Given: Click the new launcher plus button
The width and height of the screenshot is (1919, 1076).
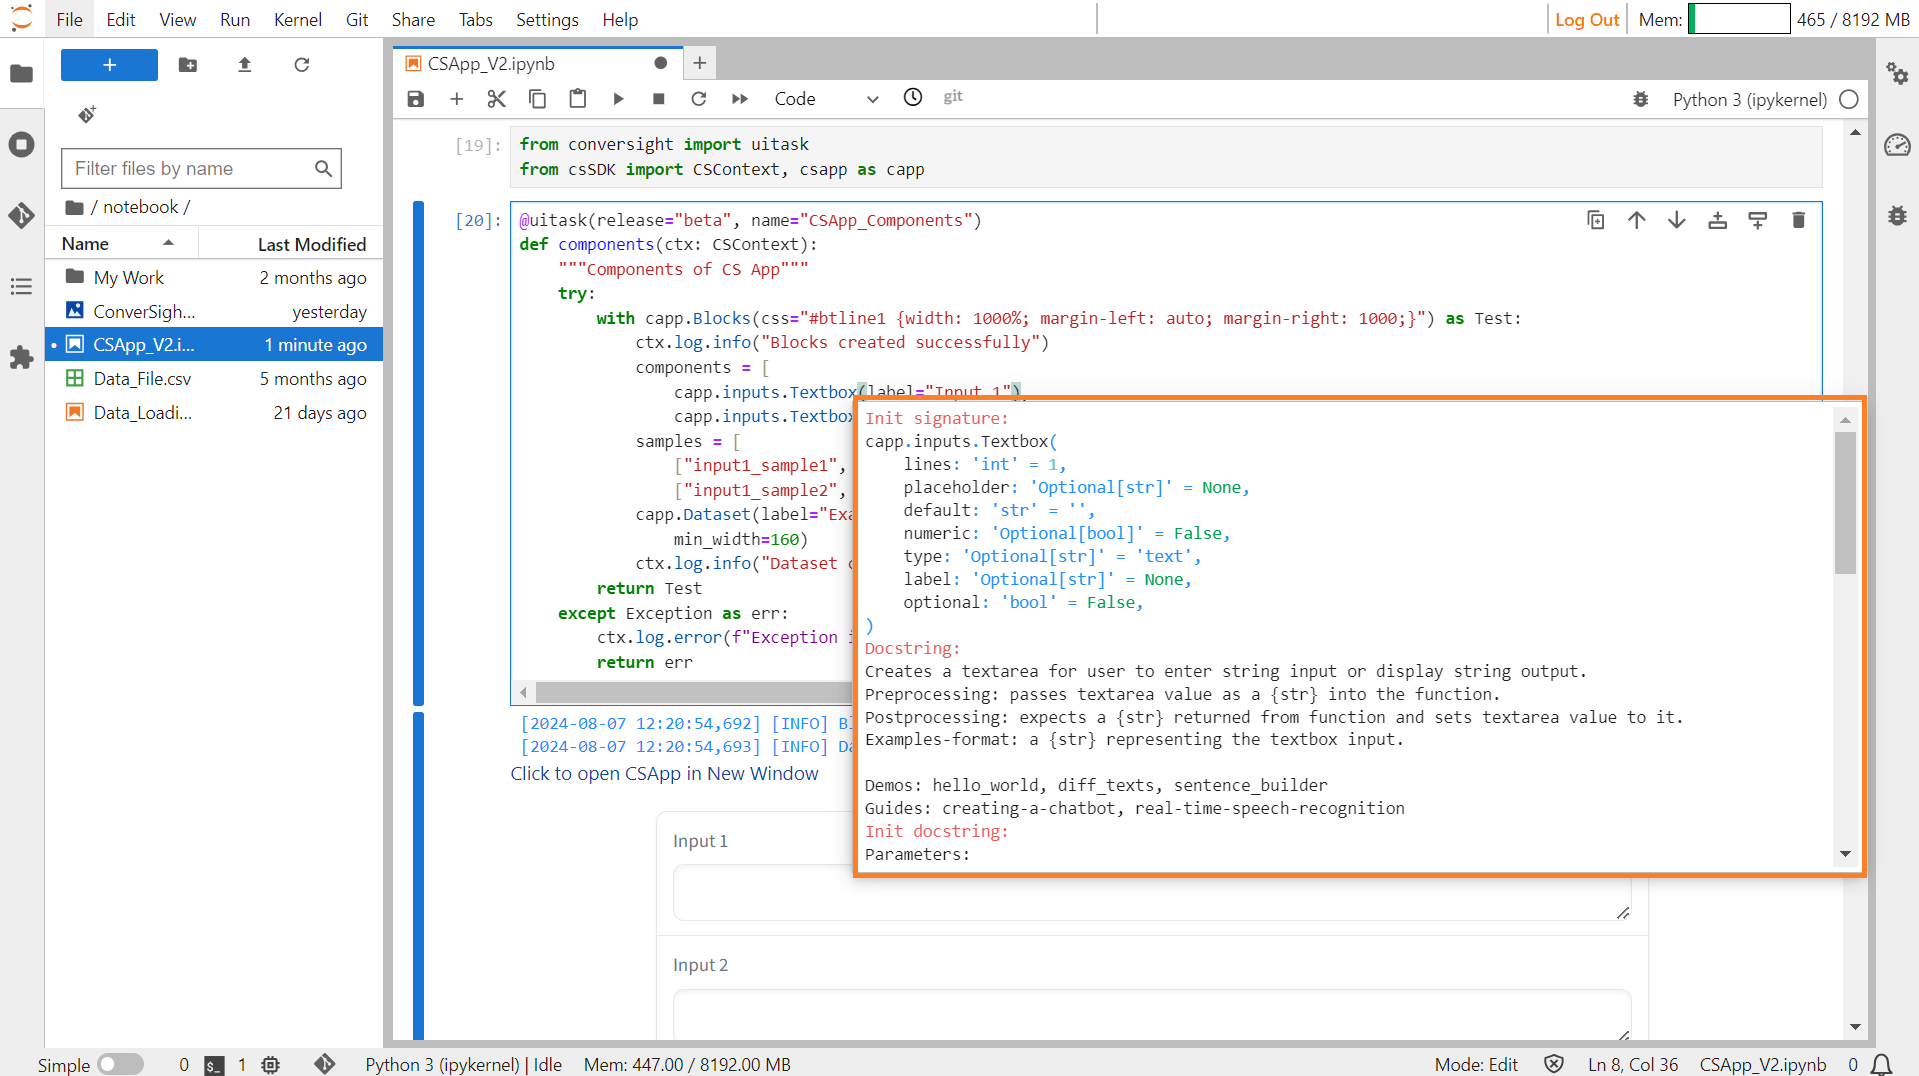Looking at the screenshot, I should 109,65.
